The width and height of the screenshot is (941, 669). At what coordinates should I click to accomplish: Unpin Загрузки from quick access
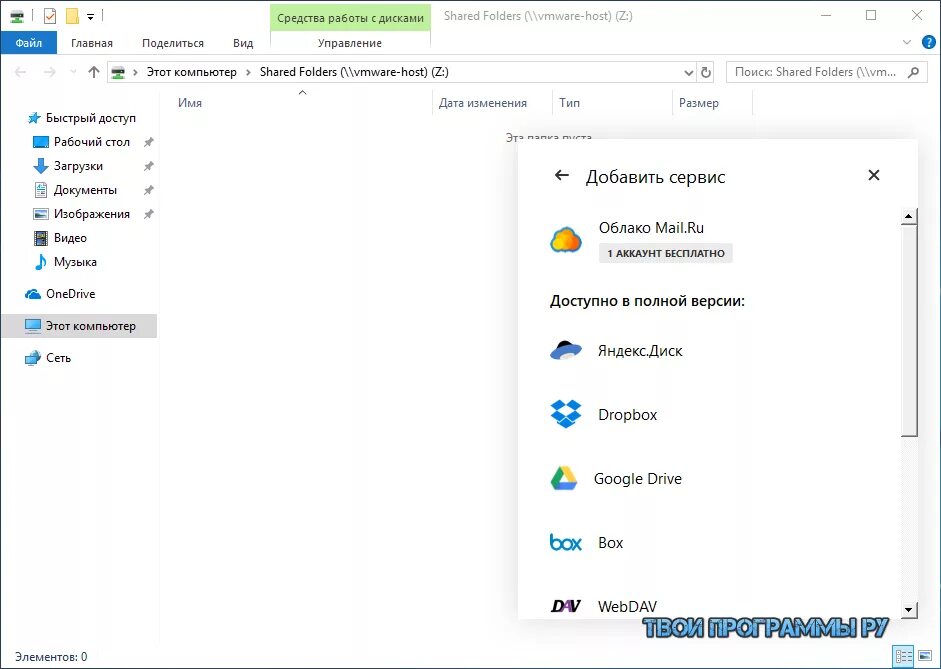(x=148, y=166)
